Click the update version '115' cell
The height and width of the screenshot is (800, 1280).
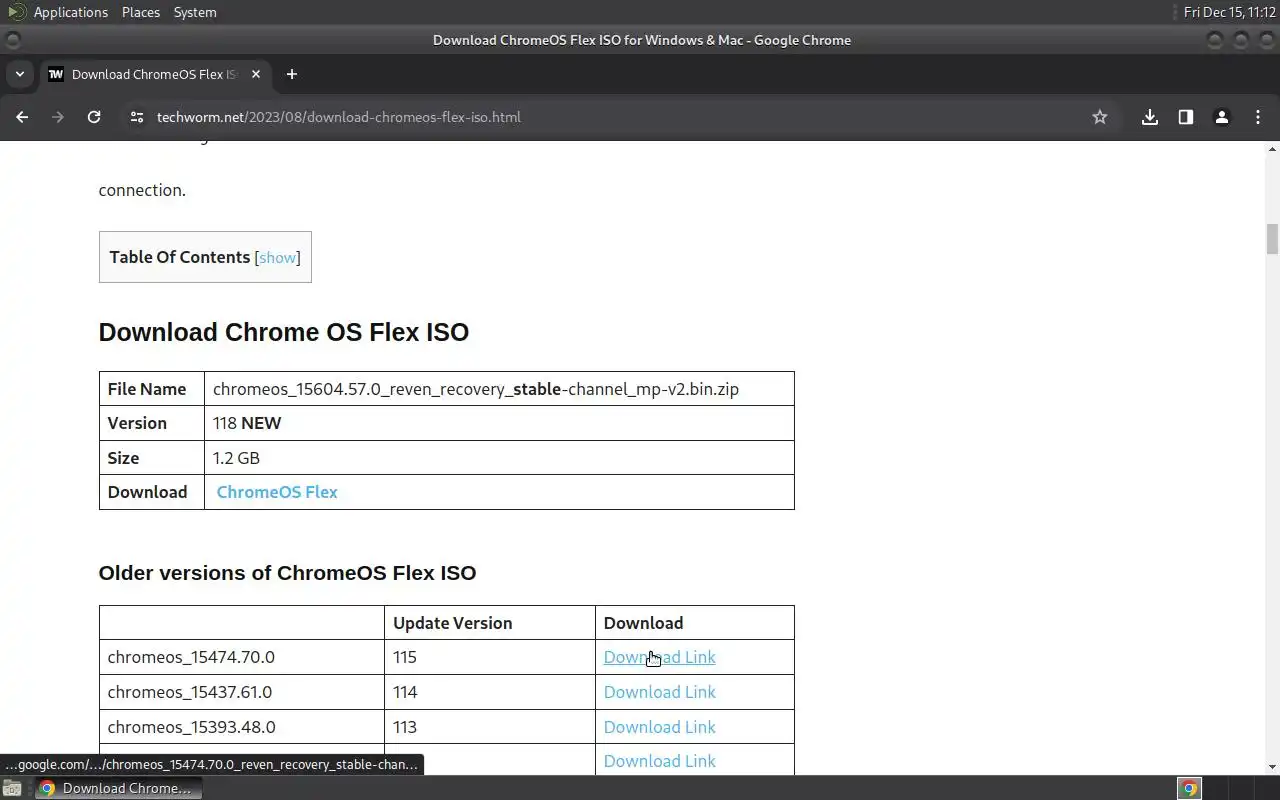490,657
